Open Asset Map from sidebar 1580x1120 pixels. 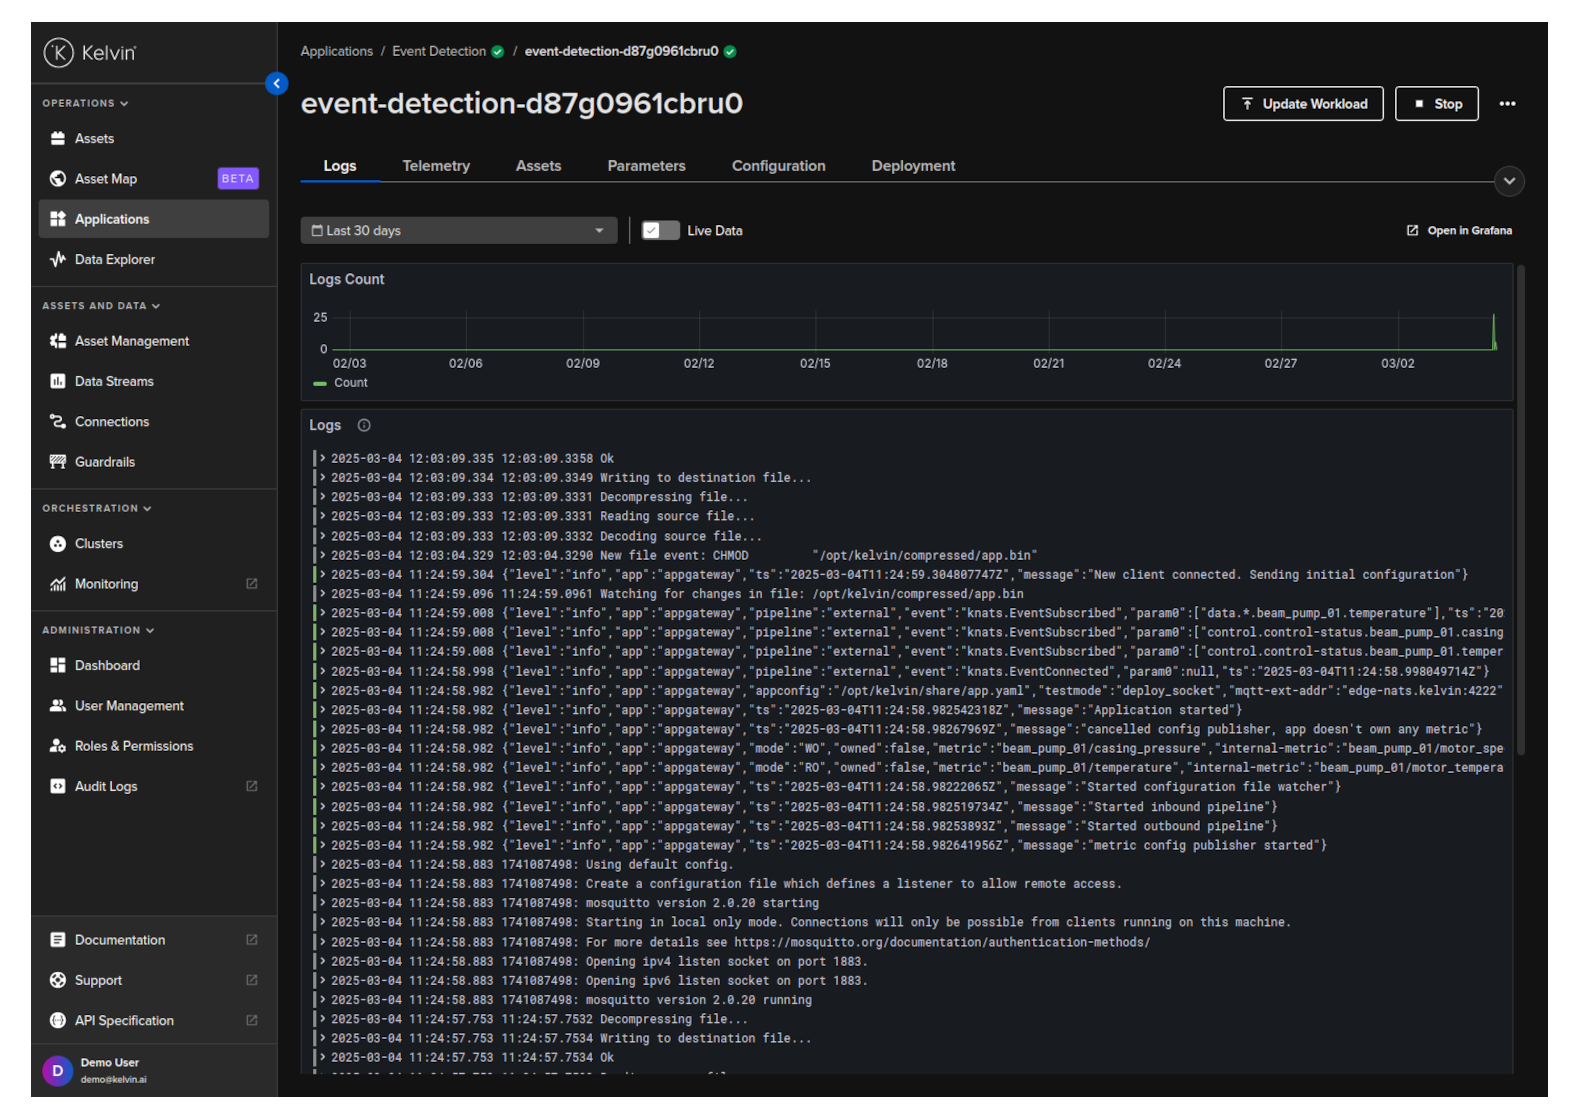click(106, 179)
